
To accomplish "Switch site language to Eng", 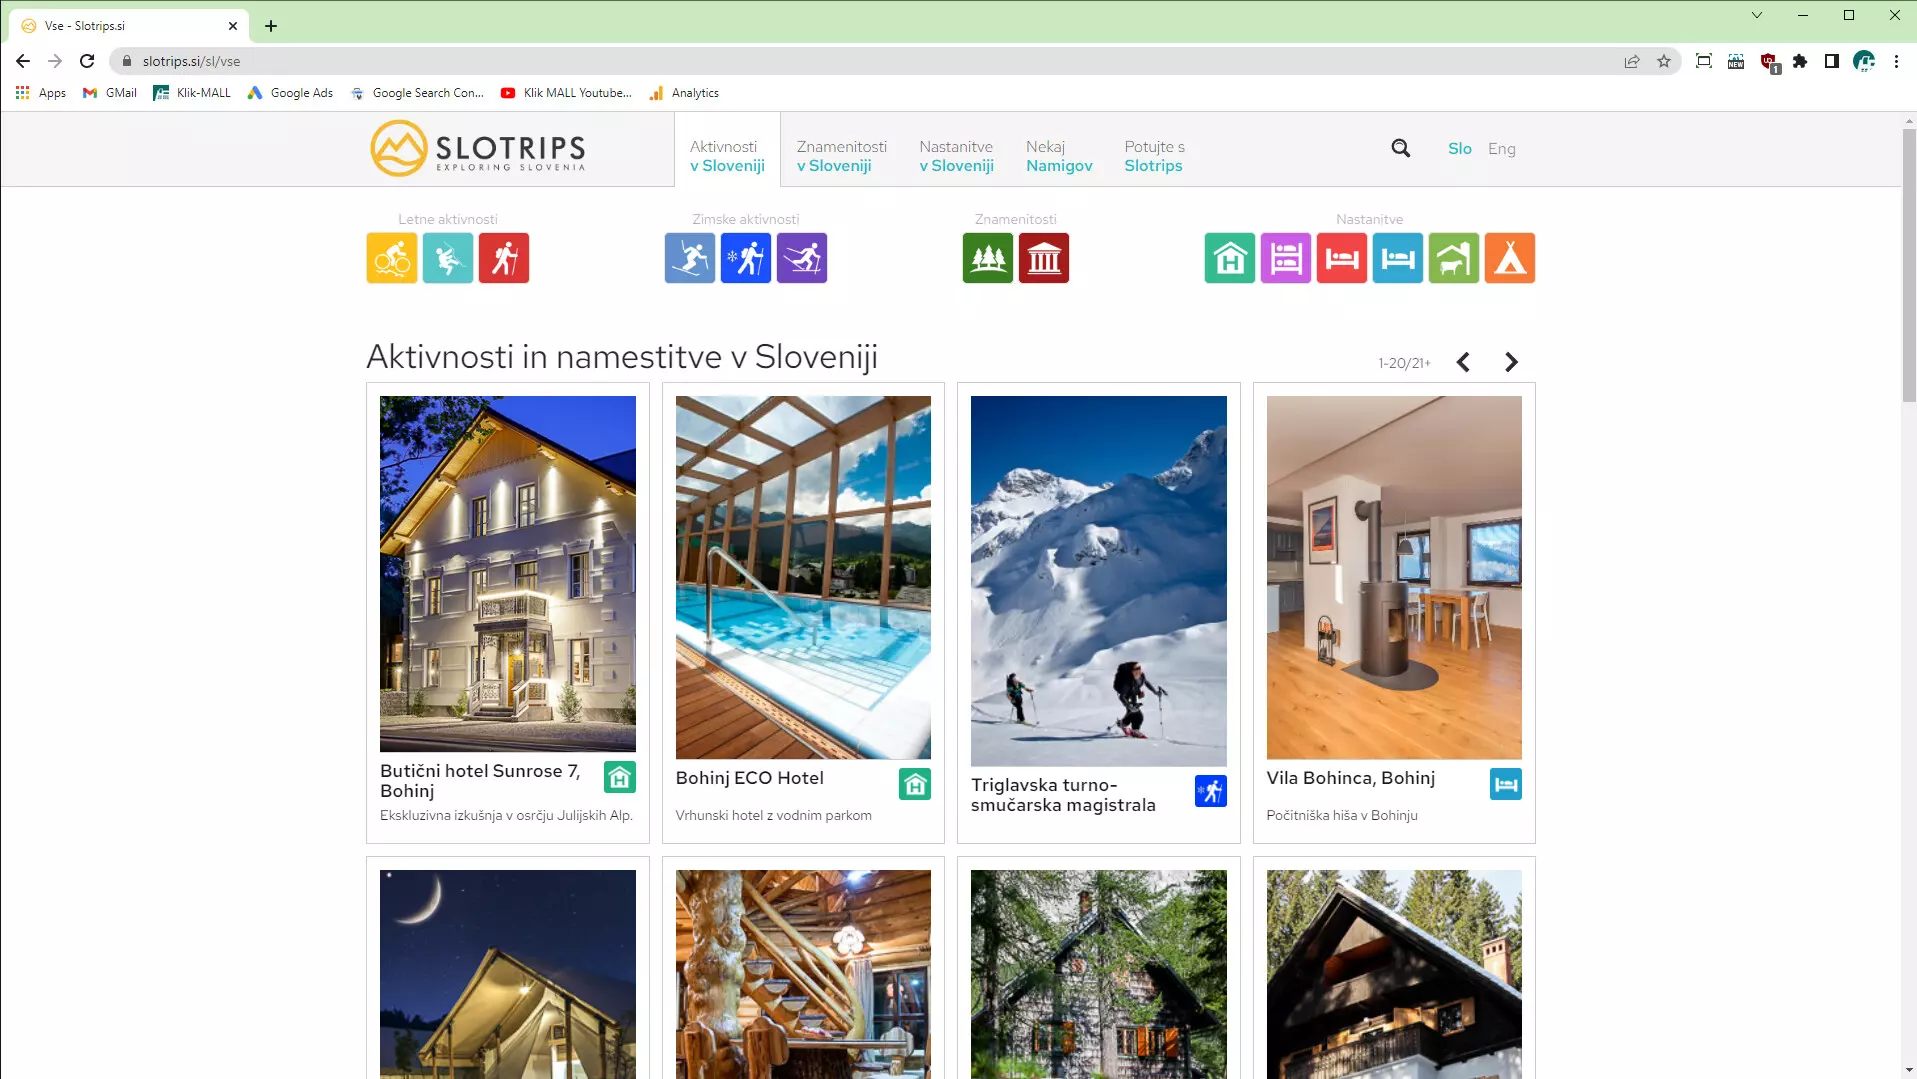I will click(1501, 149).
